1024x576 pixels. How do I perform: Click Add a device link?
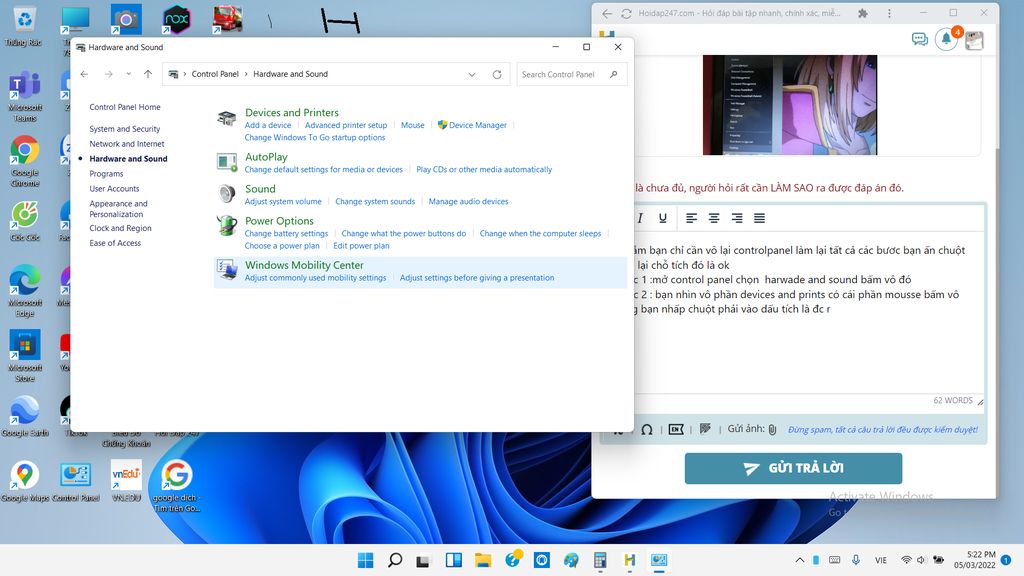[x=268, y=125]
